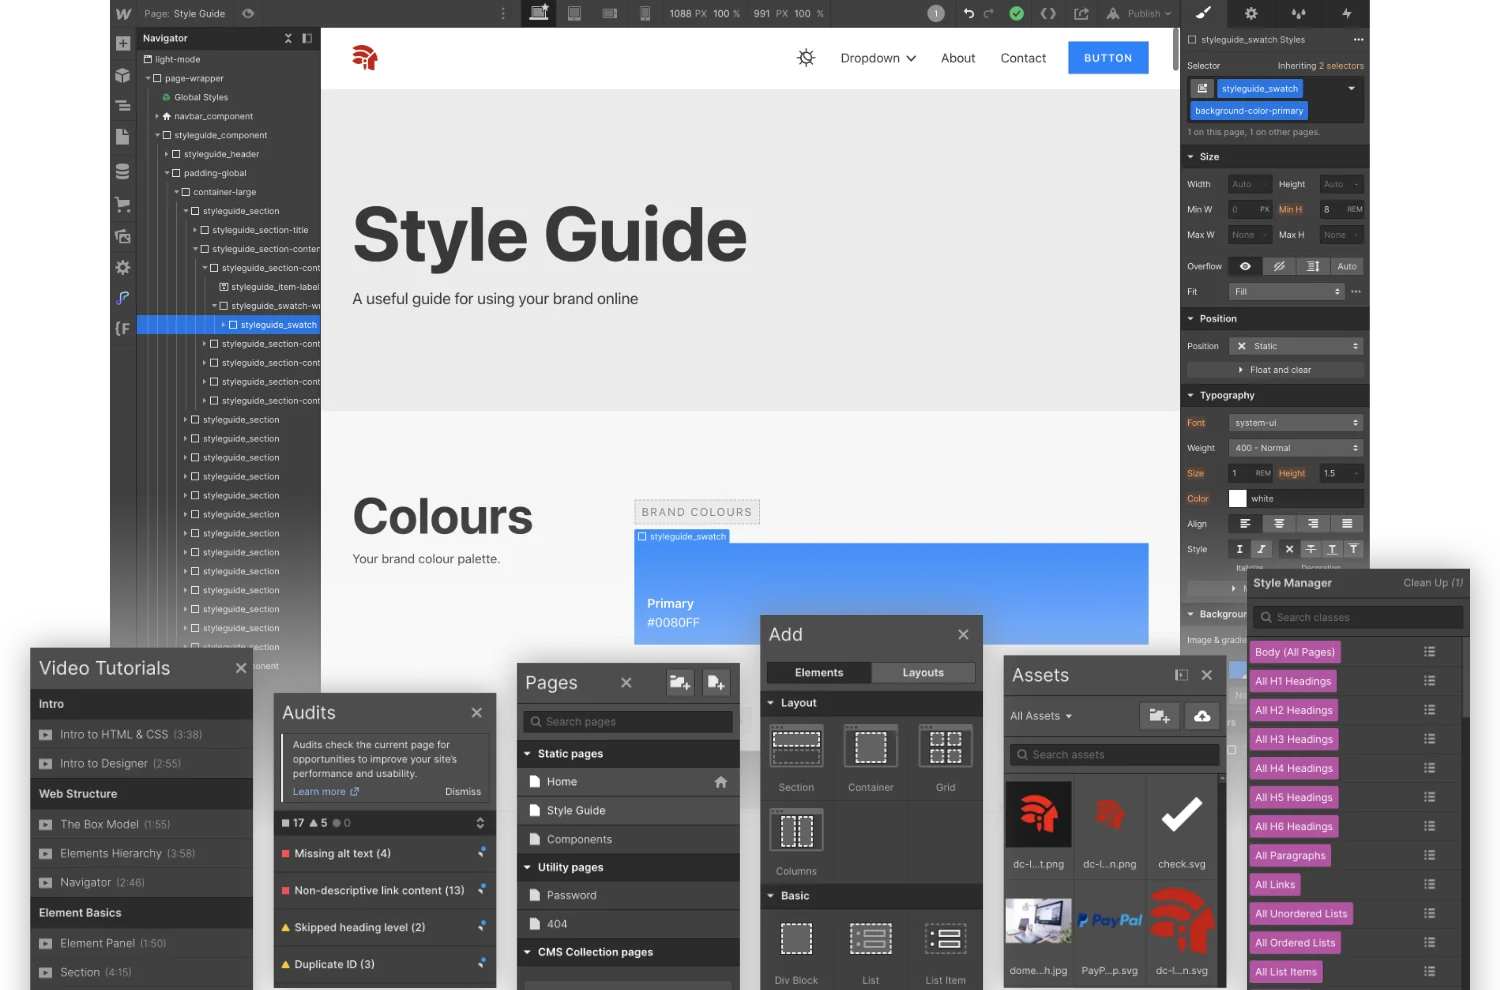Click About in the site navbar
The height and width of the screenshot is (990, 1500).
pos(958,58)
